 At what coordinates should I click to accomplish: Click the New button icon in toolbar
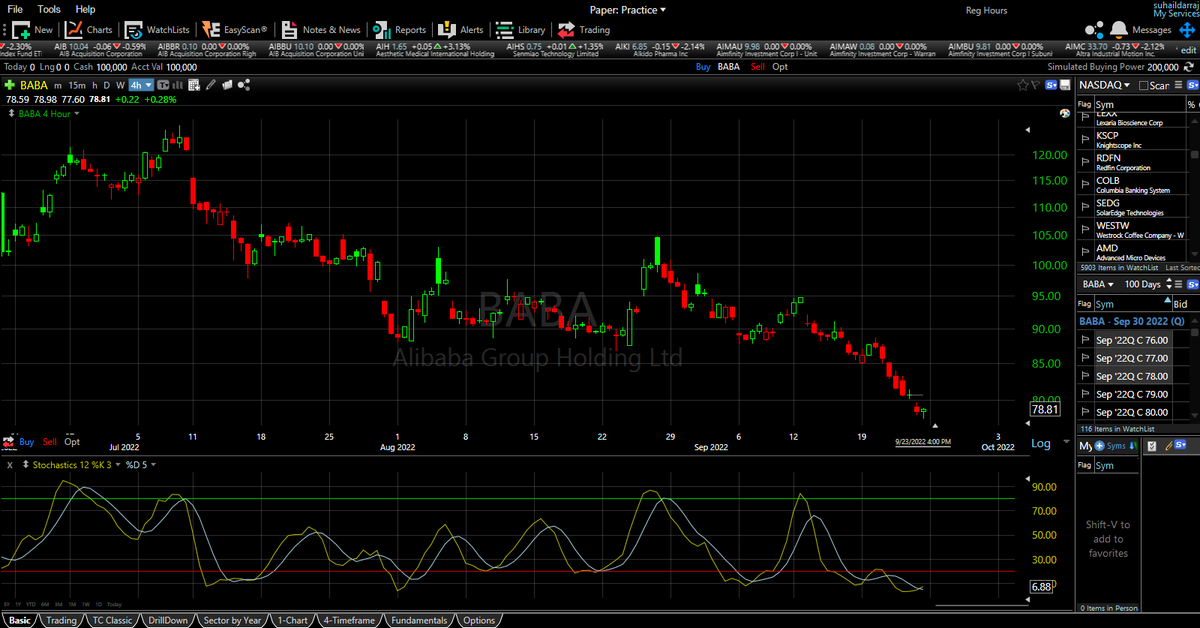point(19,29)
